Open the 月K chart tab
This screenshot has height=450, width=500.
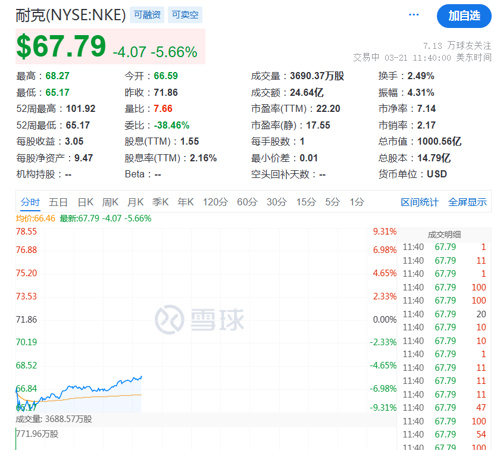click(x=135, y=202)
